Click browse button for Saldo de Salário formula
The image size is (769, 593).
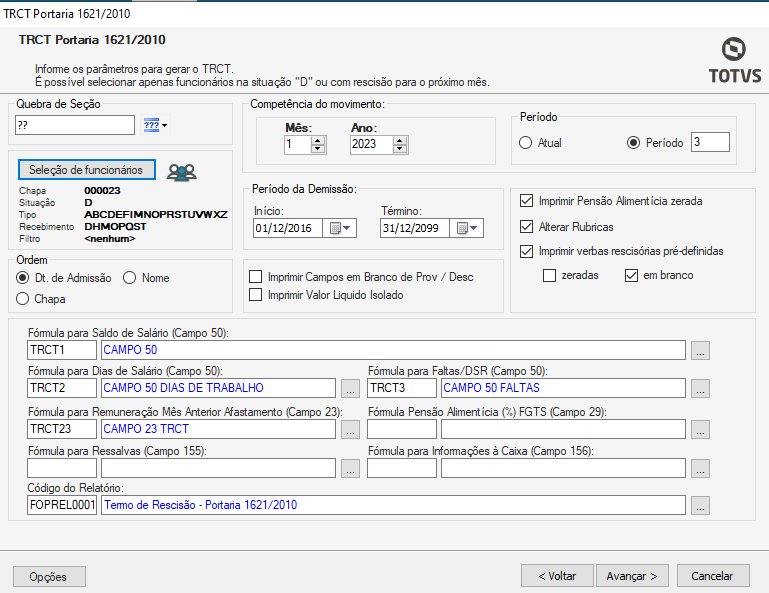click(x=701, y=350)
